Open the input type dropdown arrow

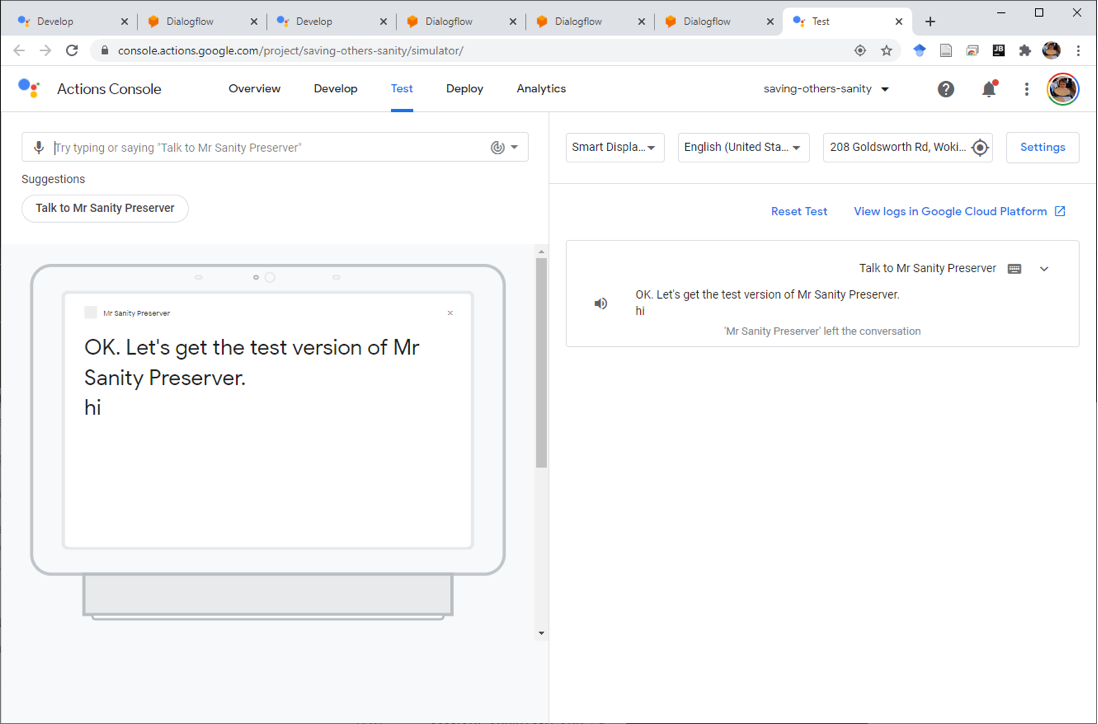point(515,147)
